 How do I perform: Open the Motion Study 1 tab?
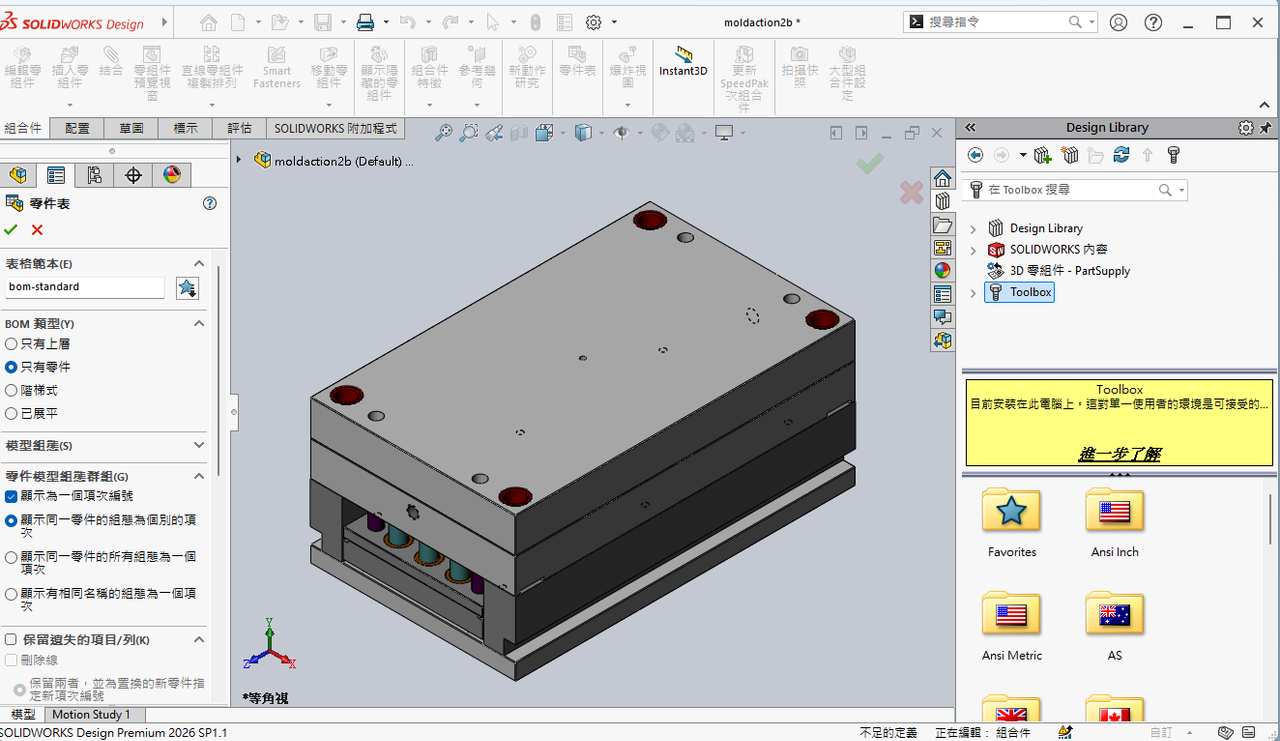tap(91, 715)
